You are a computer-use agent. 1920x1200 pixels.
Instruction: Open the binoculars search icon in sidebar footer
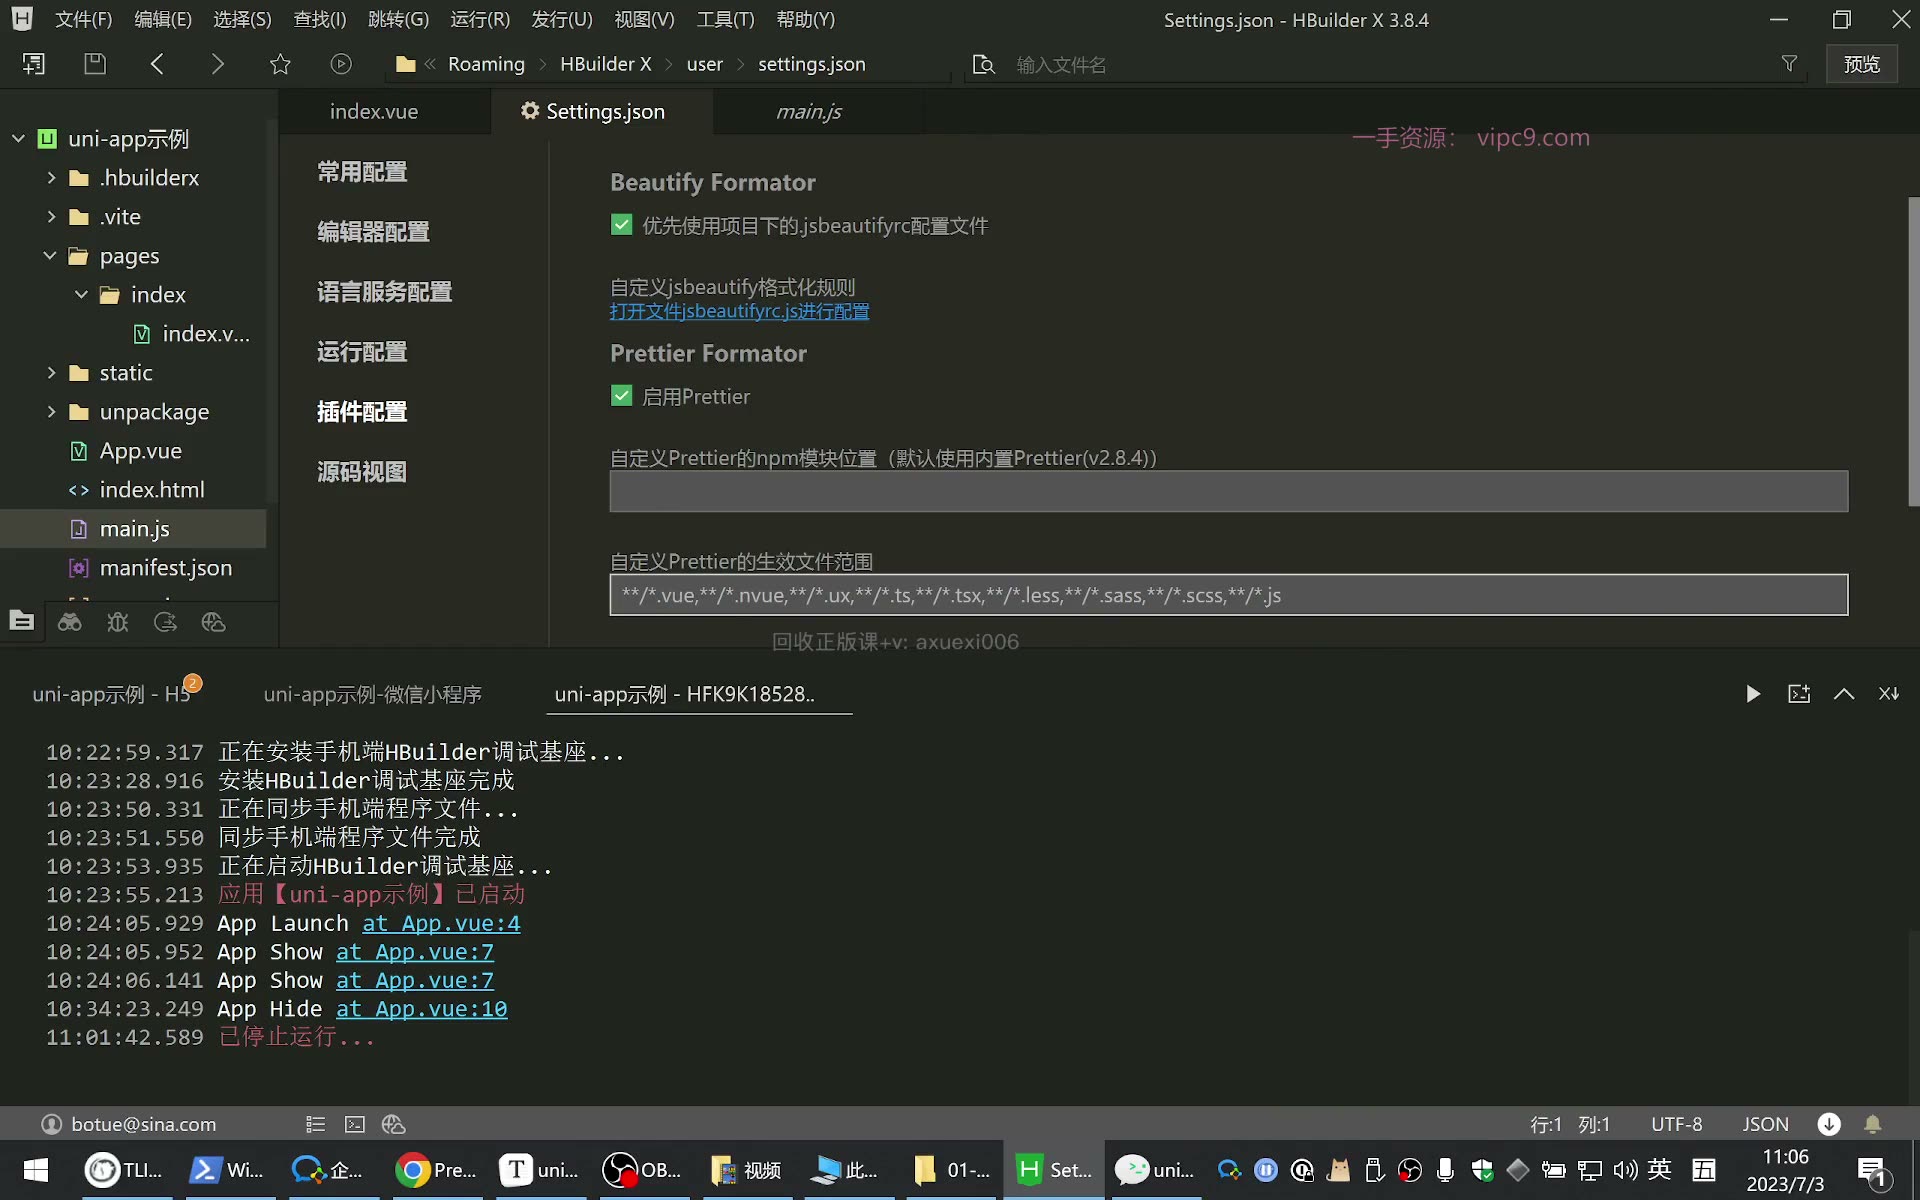point(70,622)
